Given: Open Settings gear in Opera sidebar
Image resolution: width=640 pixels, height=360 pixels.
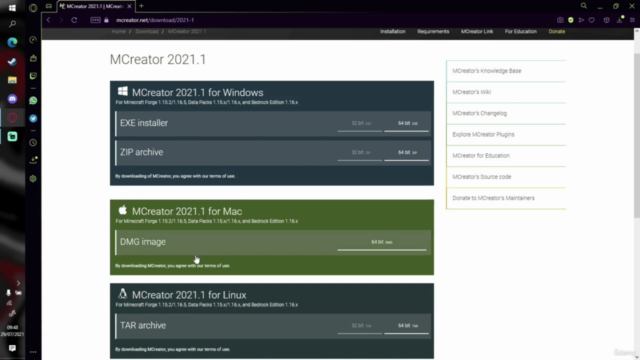Looking at the screenshot, I should click(33, 178).
